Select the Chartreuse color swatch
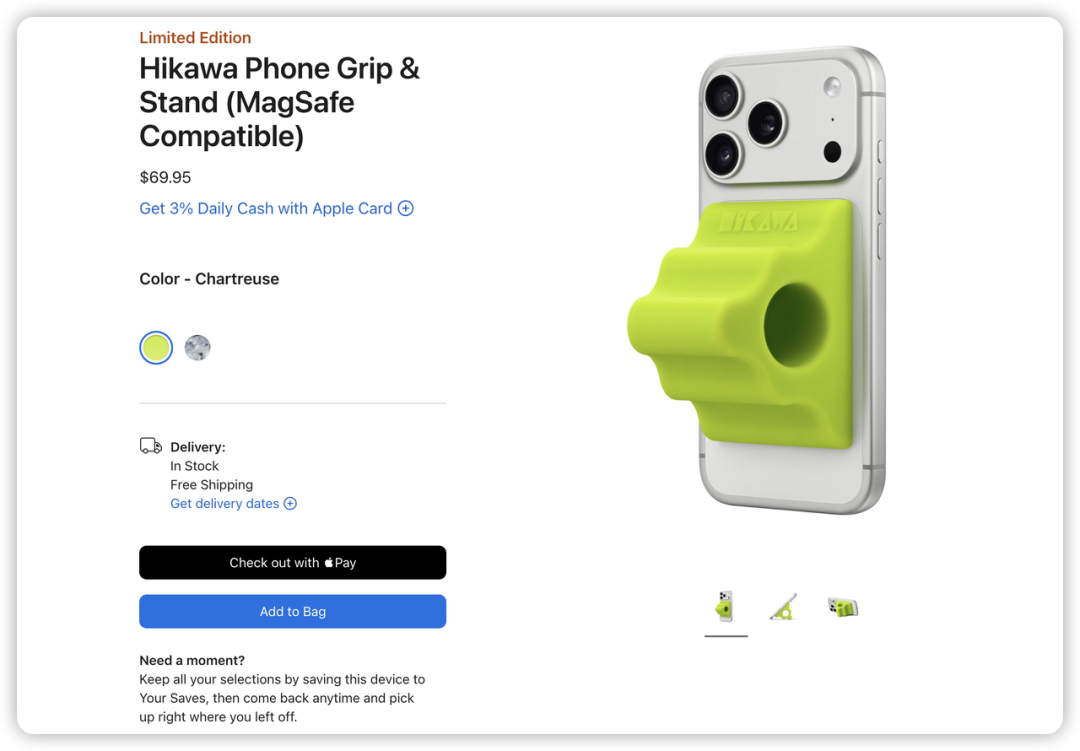The image size is (1080, 751). [156, 348]
